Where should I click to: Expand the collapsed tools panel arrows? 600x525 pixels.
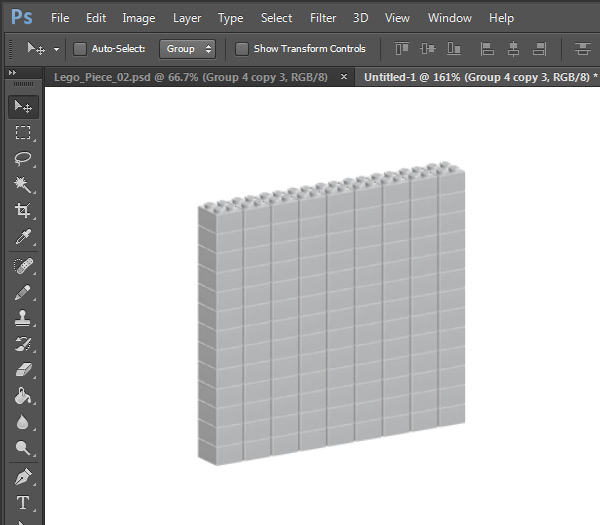coord(12,72)
